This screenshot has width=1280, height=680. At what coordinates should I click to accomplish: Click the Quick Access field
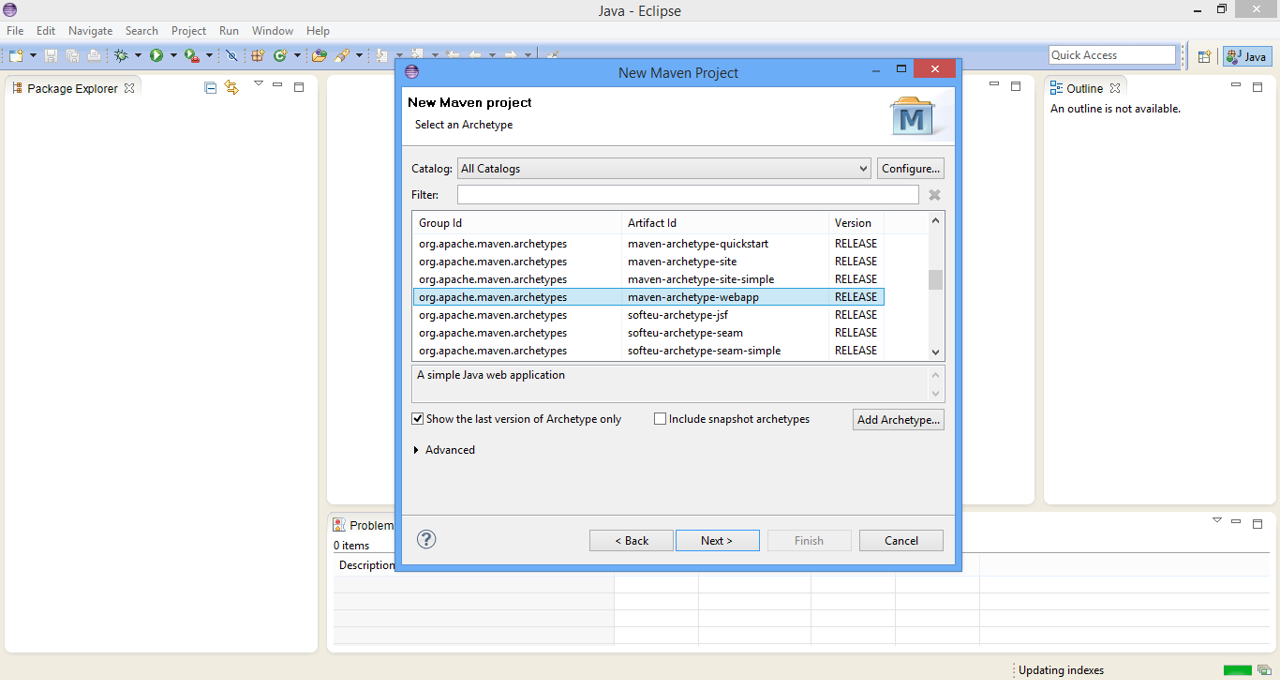click(1112, 55)
